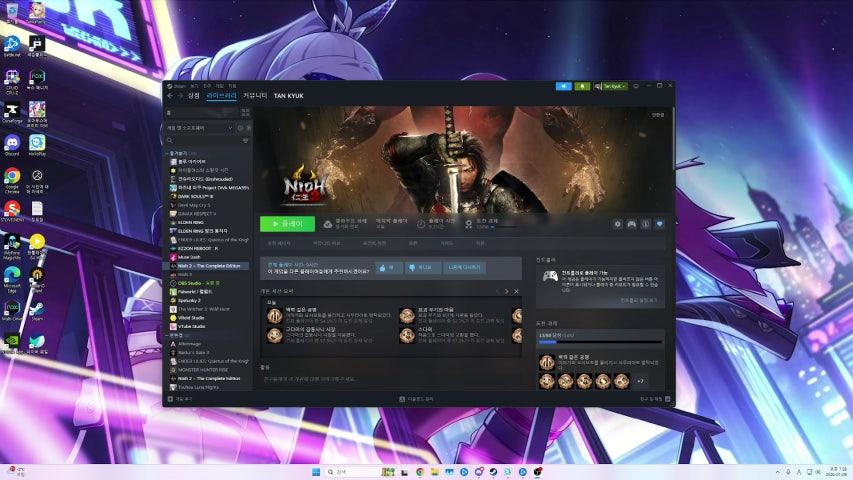Image resolution: width=853 pixels, height=480 pixels.
Task: Select VTube Studio in library list
Action: pyautogui.click(x=191, y=327)
